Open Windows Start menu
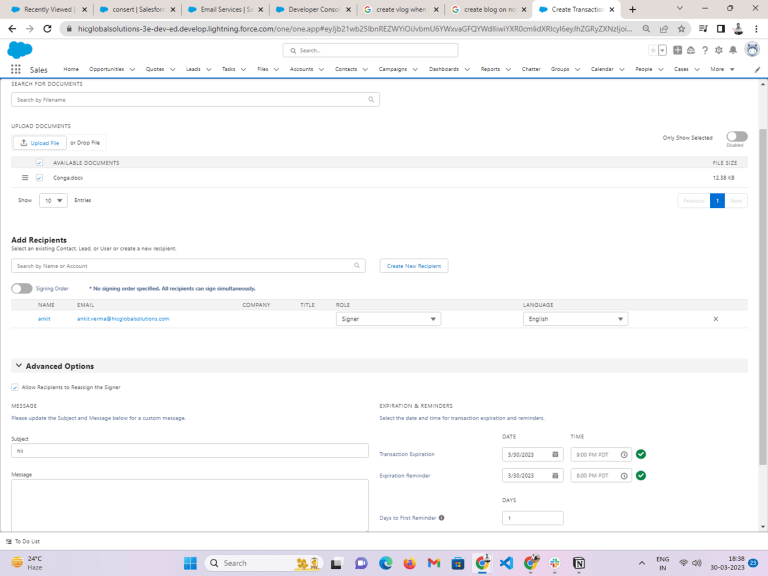 tap(190, 563)
